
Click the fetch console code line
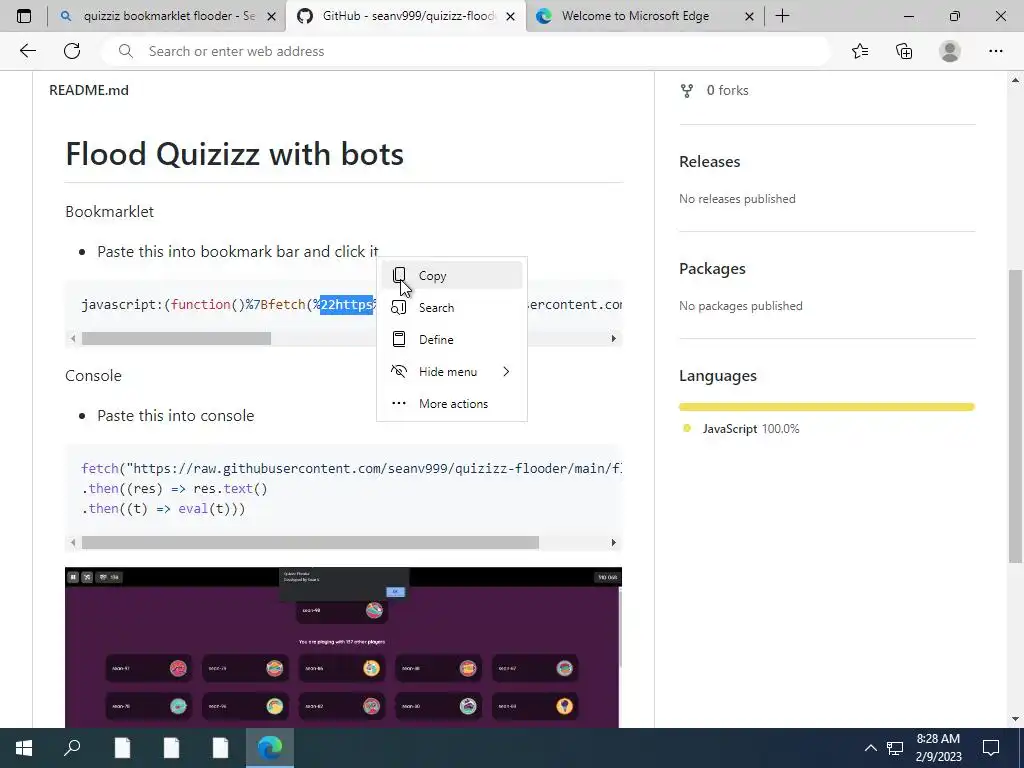pyautogui.click(x=351, y=468)
